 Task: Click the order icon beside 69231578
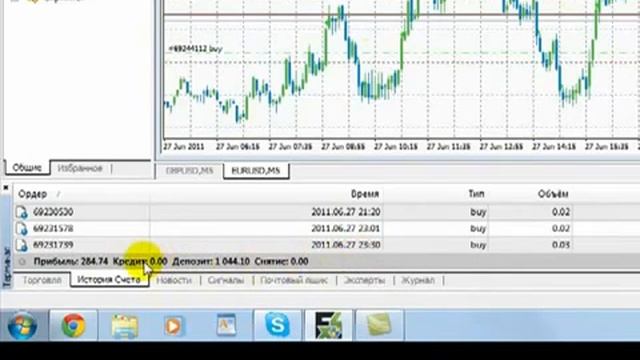click(x=22, y=229)
